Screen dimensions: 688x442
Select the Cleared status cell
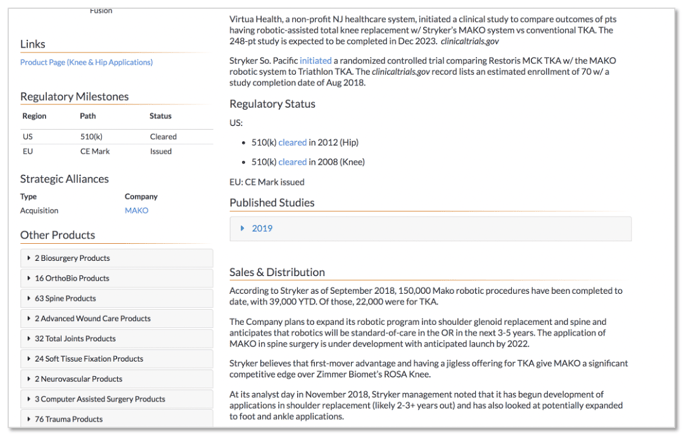(x=163, y=137)
